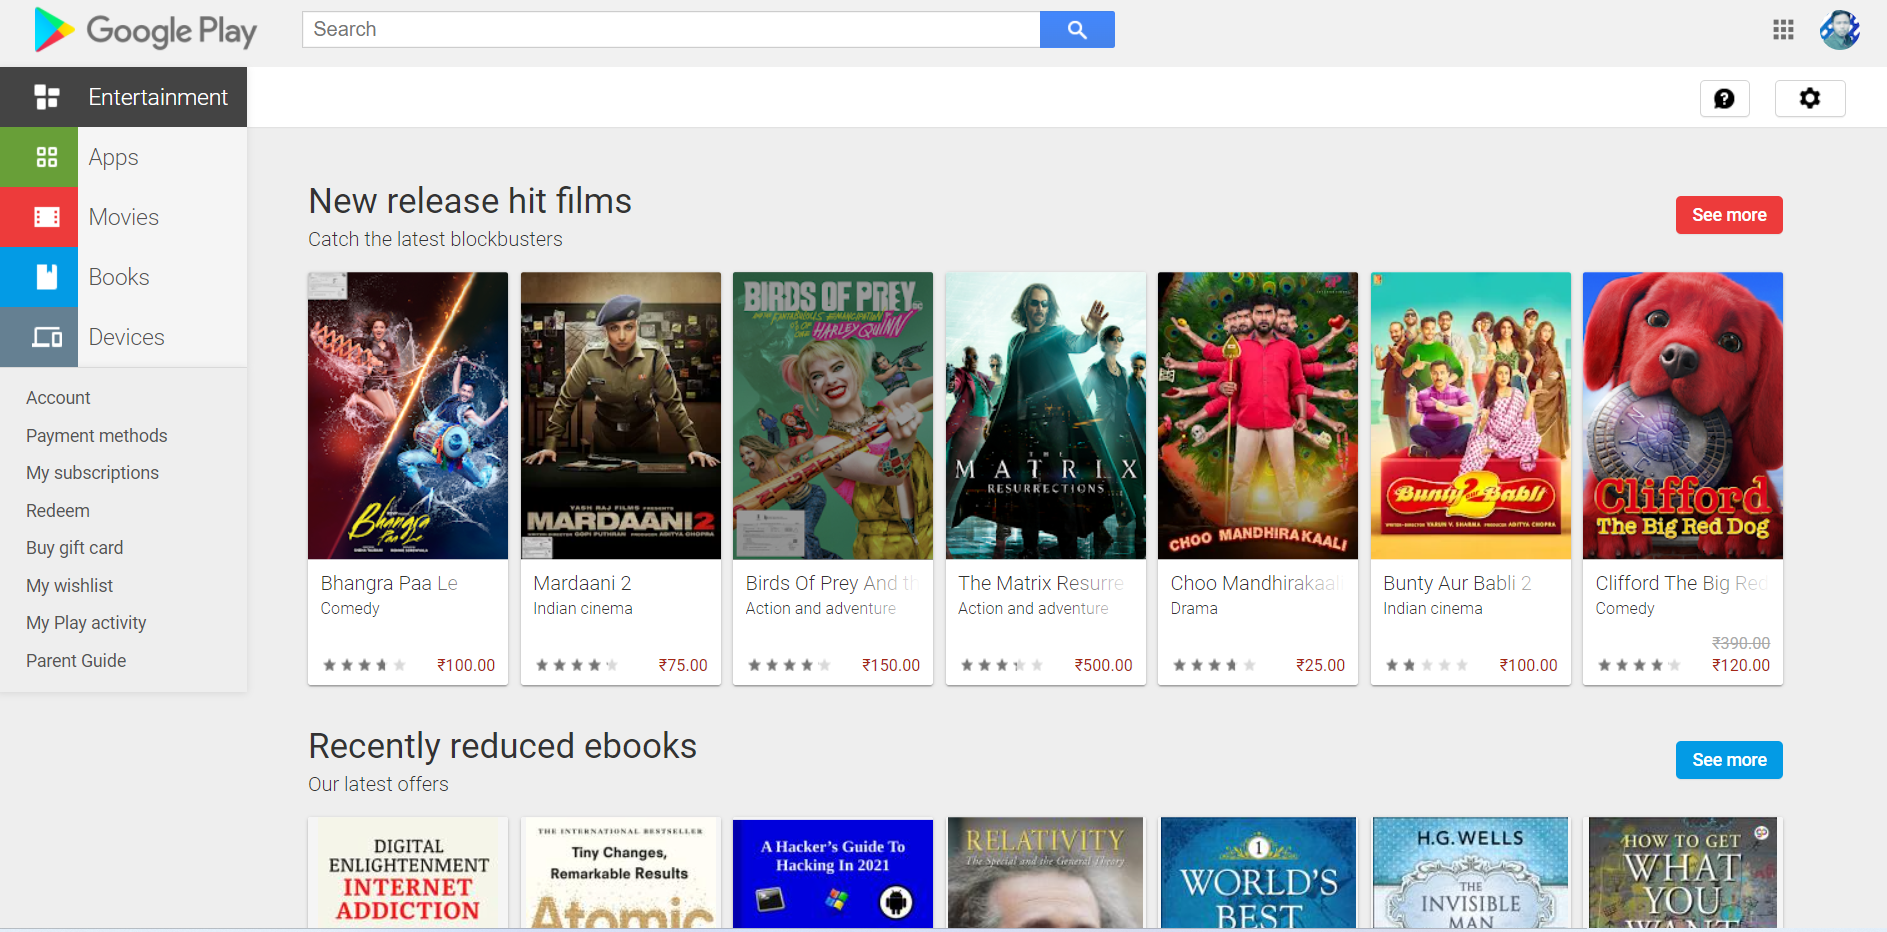Open the Clifford The Big Red Dog poster

(x=1683, y=416)
